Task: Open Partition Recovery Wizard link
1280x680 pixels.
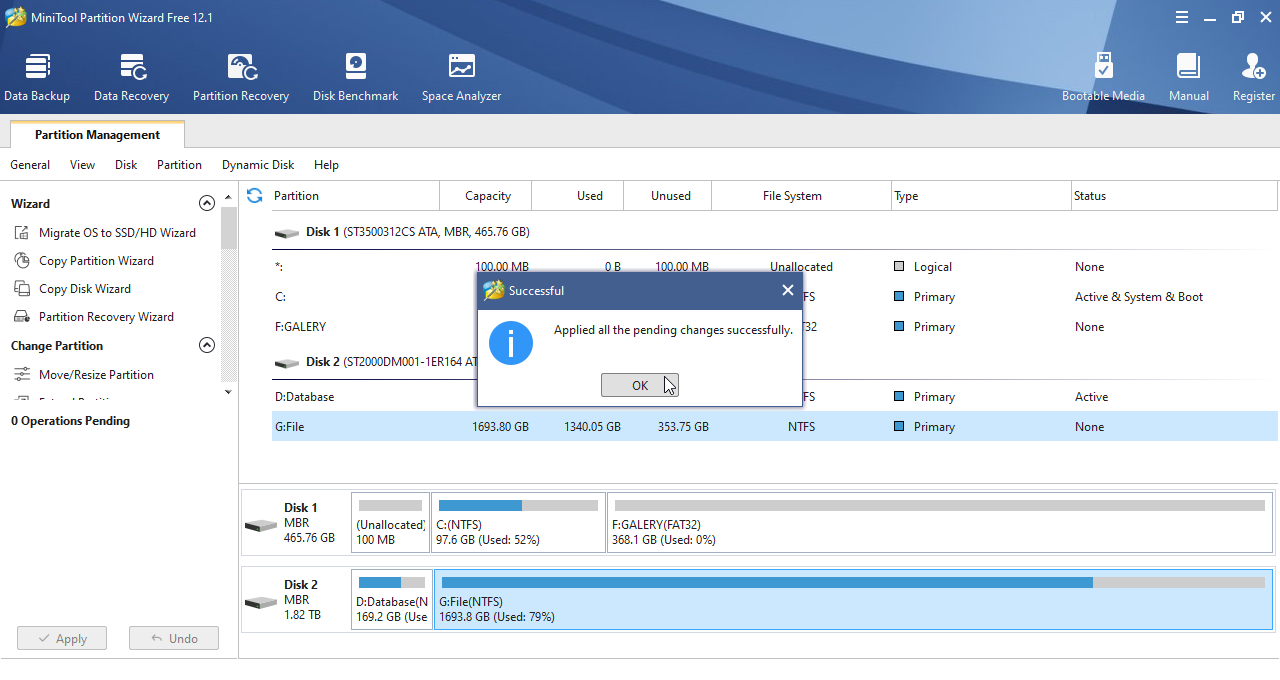Action: pos(106,317)
